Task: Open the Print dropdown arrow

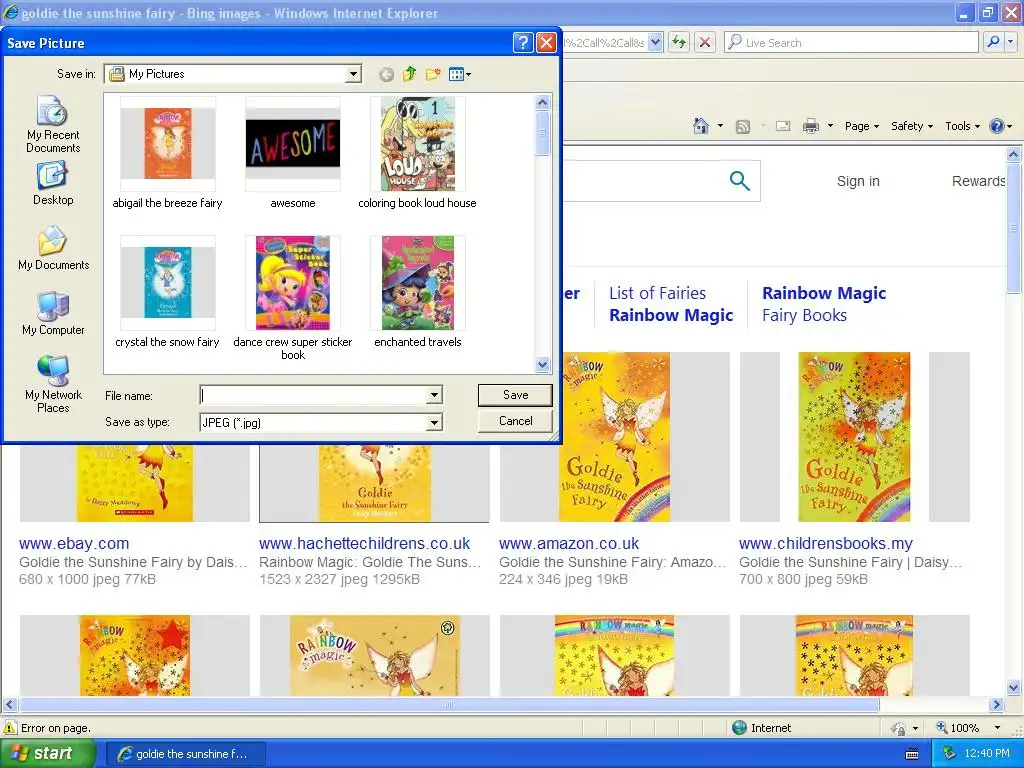Action: (x=830, y=126)
